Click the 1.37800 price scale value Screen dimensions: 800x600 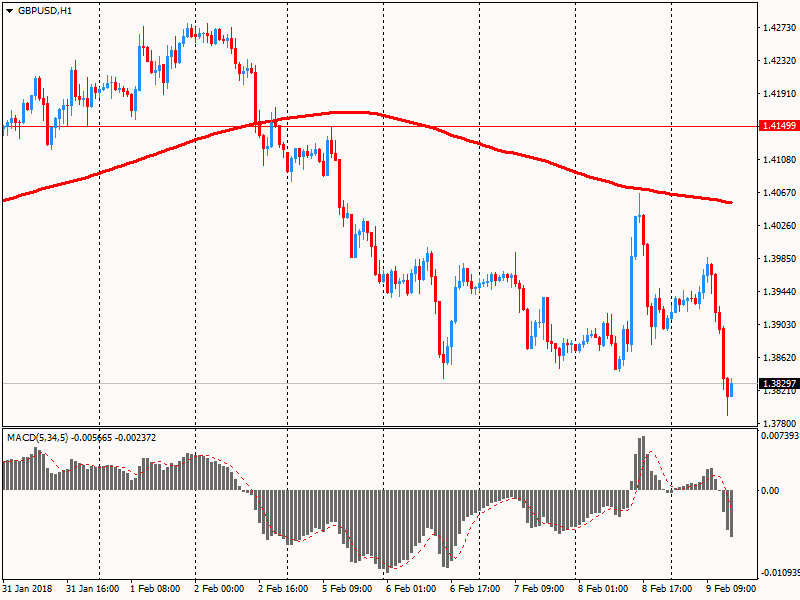779,423
